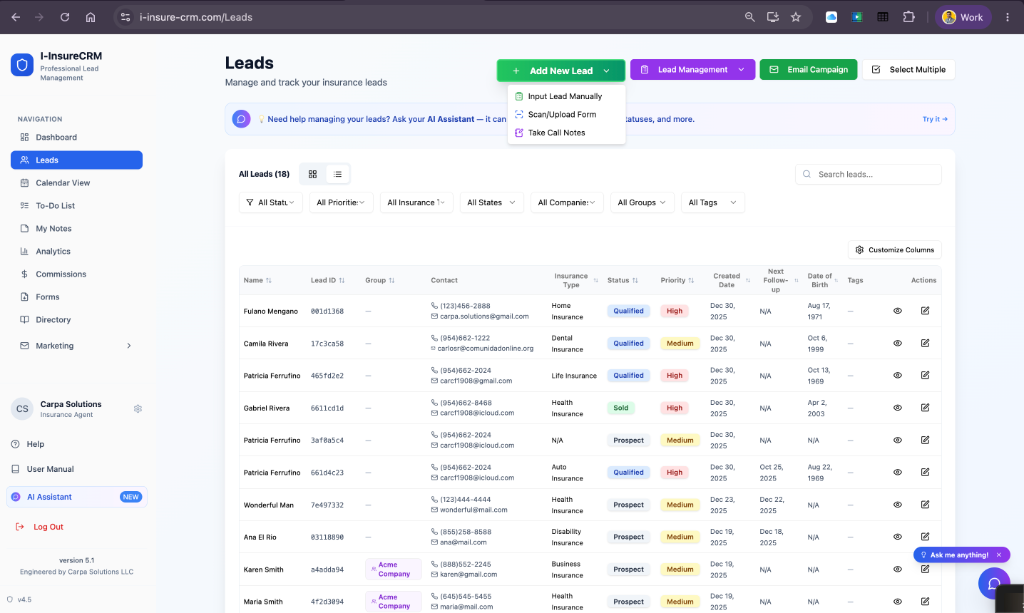The width and height of the screenshot is (1024, 613).
Task: Edit the Wonderful Man lead
Action: (925, 505)
